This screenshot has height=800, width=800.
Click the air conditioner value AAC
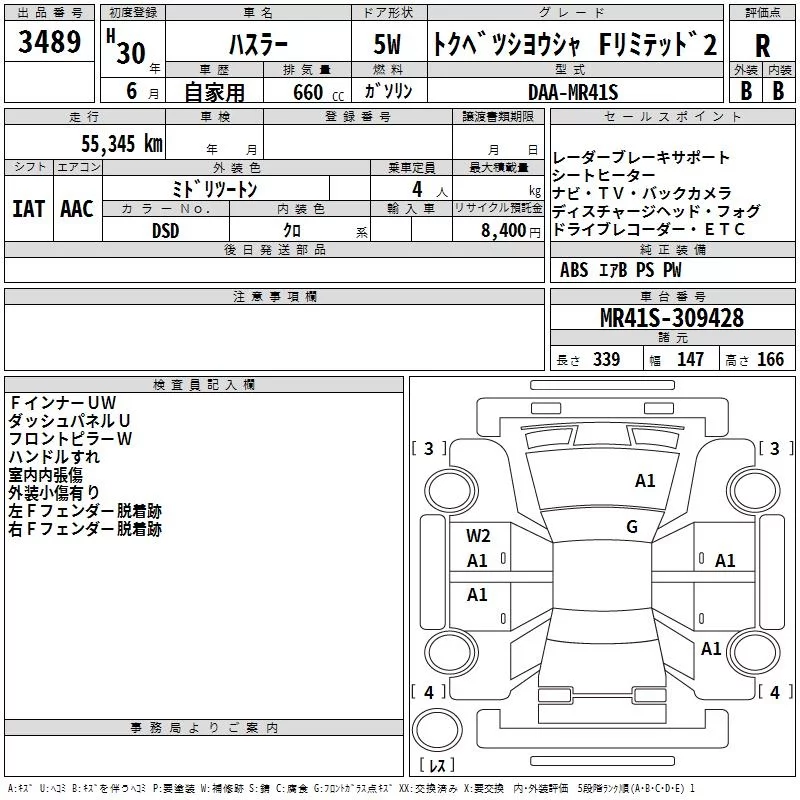[77, 209]
